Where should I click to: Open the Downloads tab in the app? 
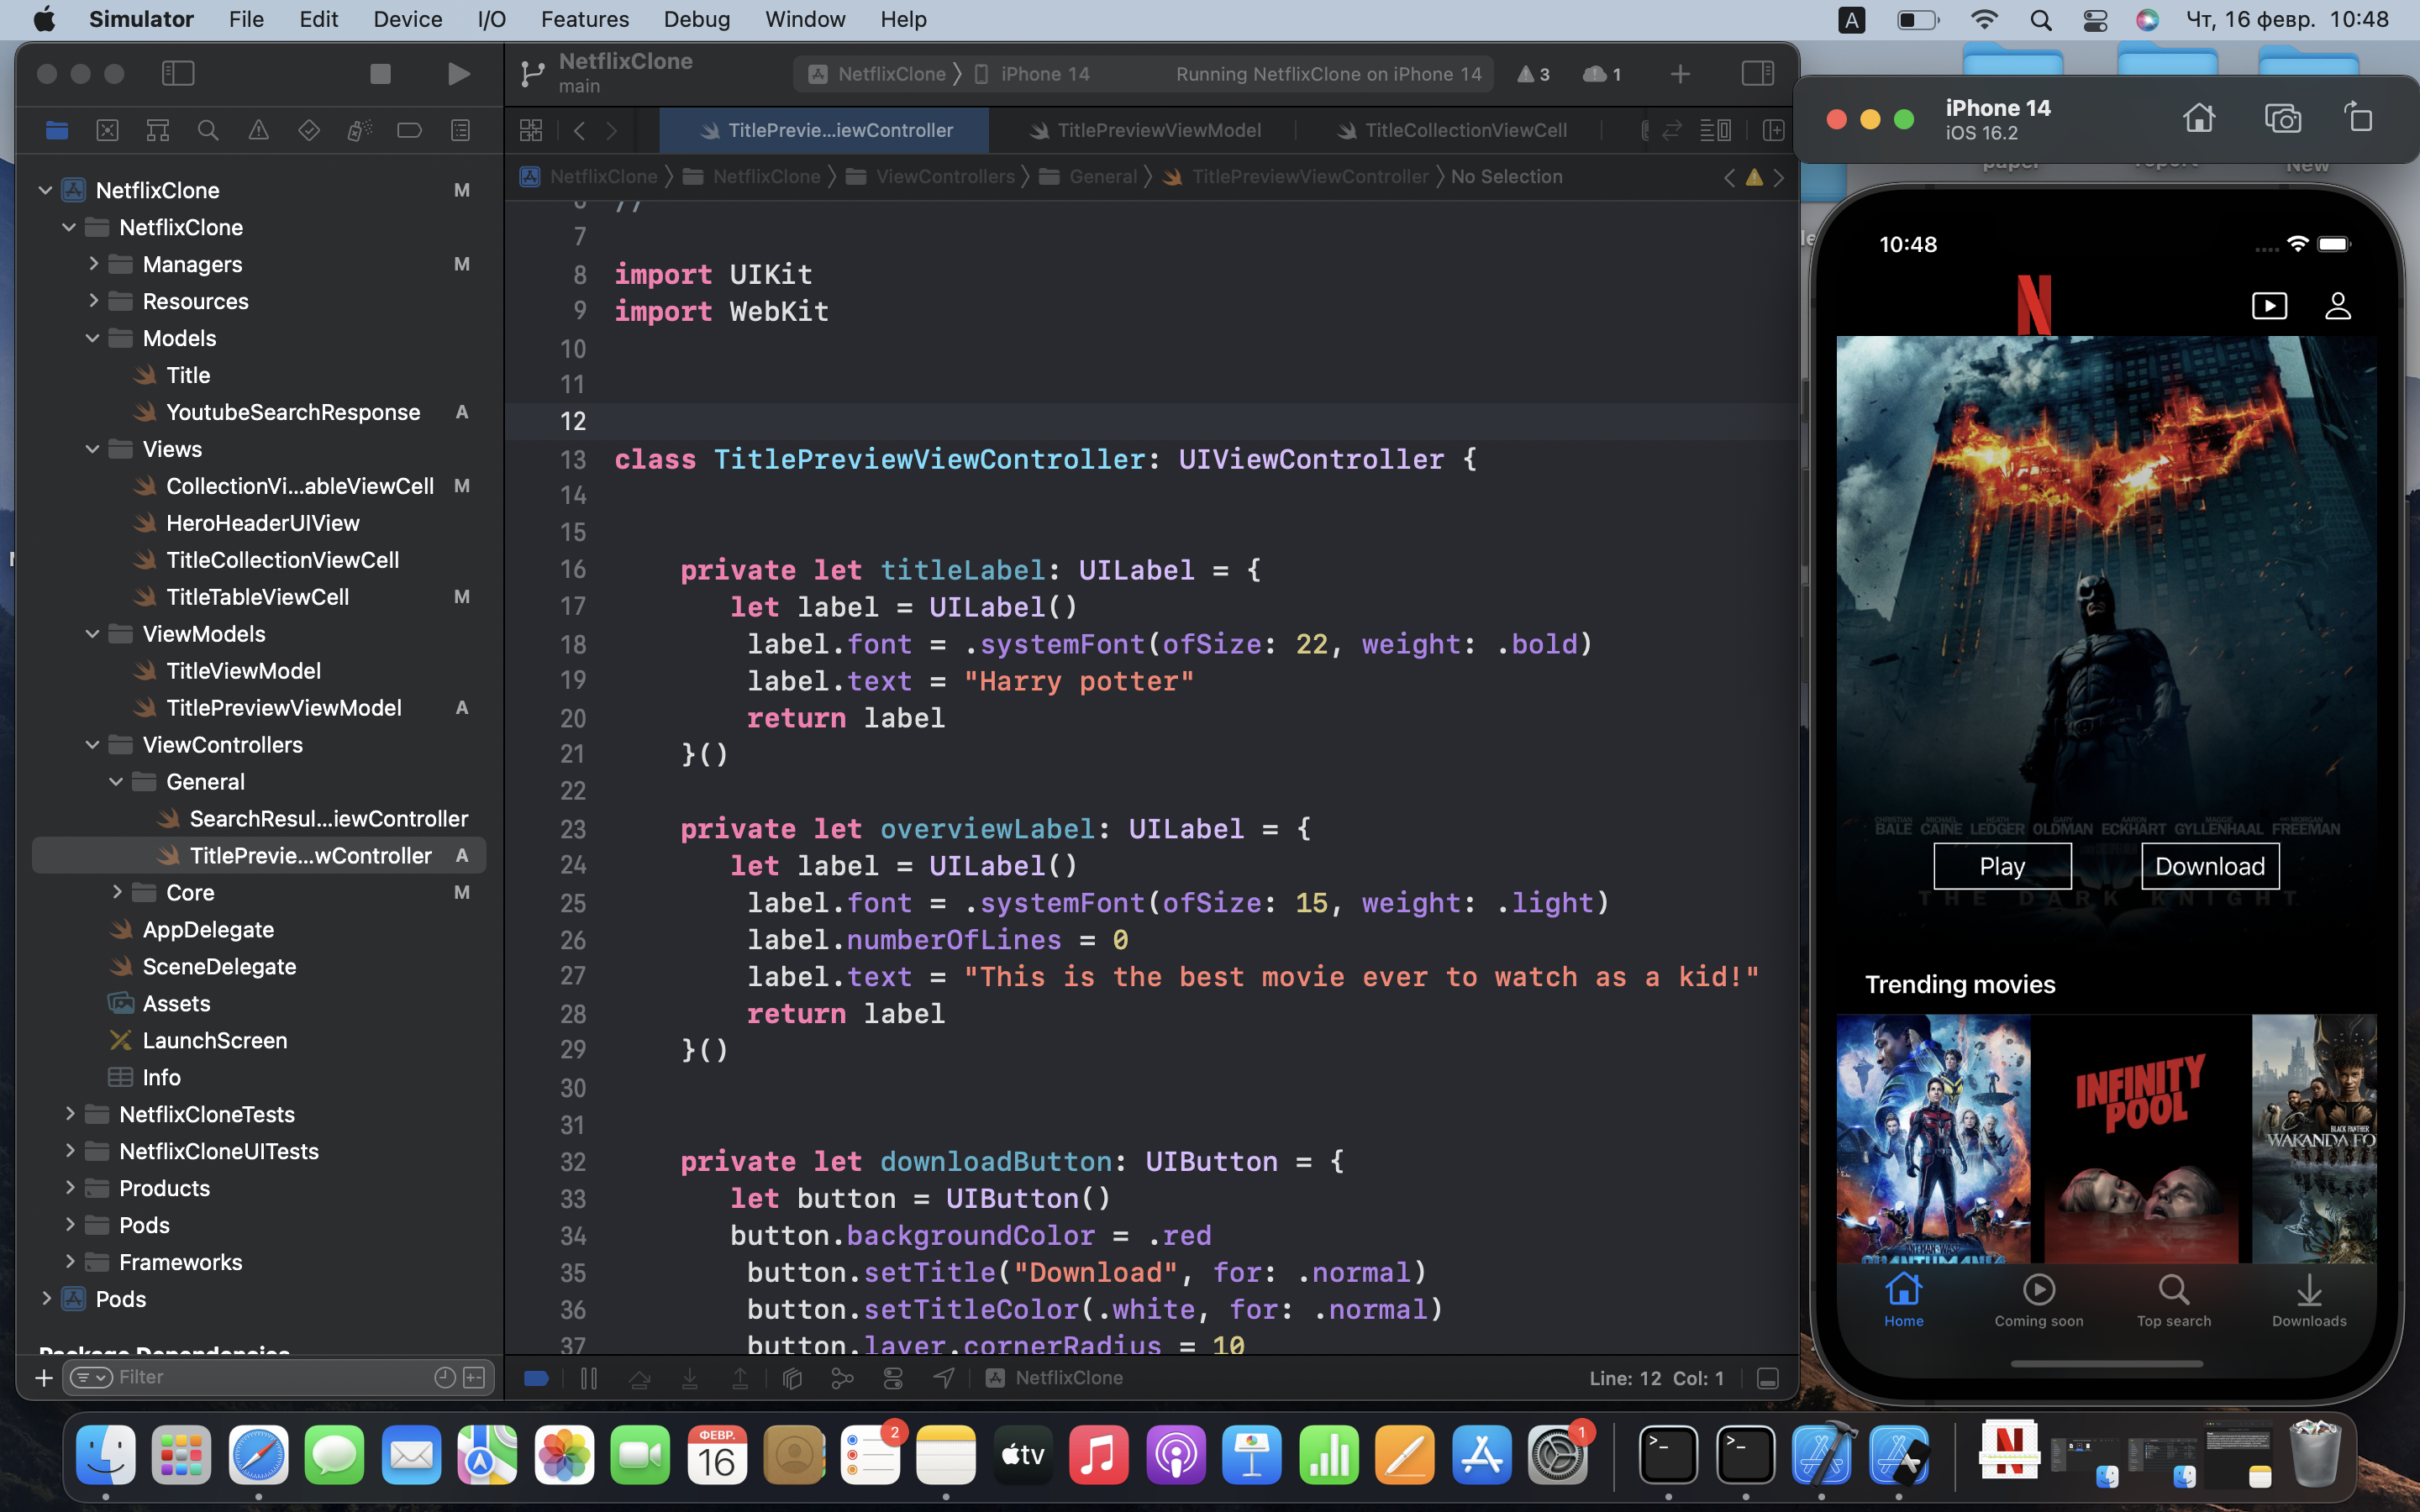tap(2309, 1300)
